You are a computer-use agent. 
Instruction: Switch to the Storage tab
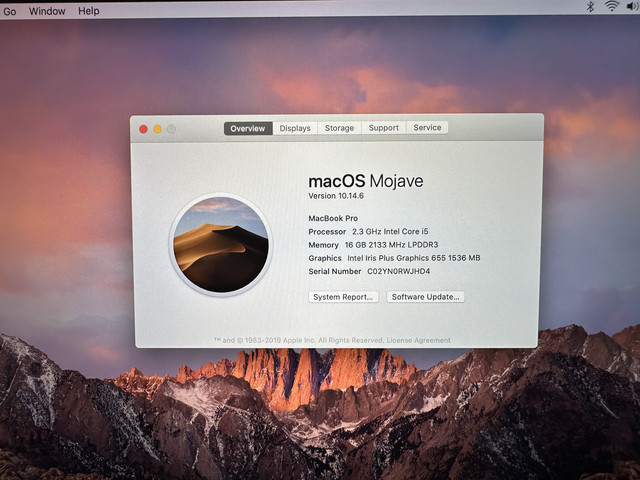pos(339,128)
